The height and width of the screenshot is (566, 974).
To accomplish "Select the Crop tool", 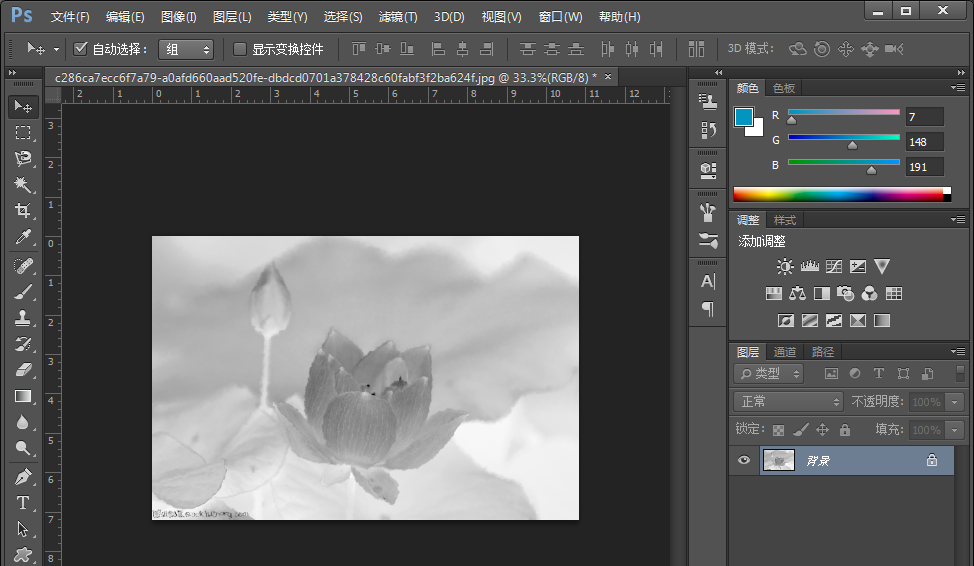I will click(23, 211).
